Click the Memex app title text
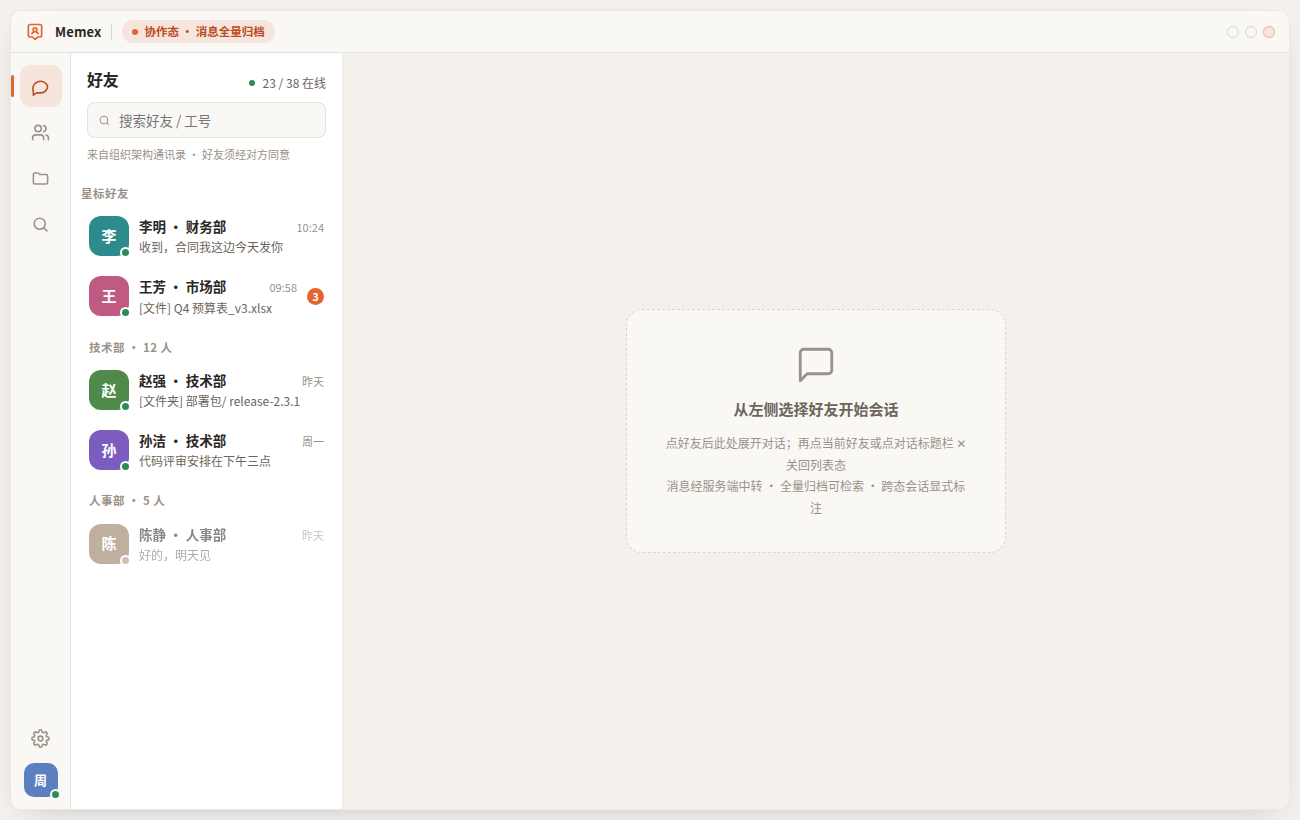The height and width of the screenshot is (820, 1300). [x=78, y=32]
